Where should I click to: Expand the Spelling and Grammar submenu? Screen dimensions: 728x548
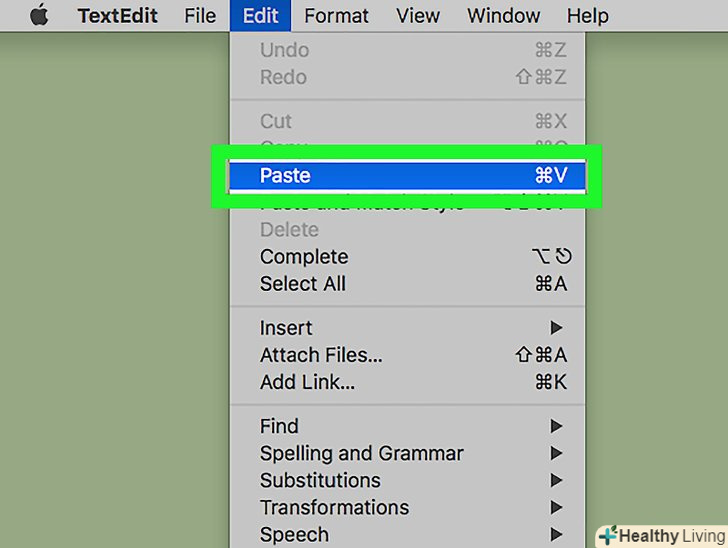pyautogui.click(x=361, y=453)
